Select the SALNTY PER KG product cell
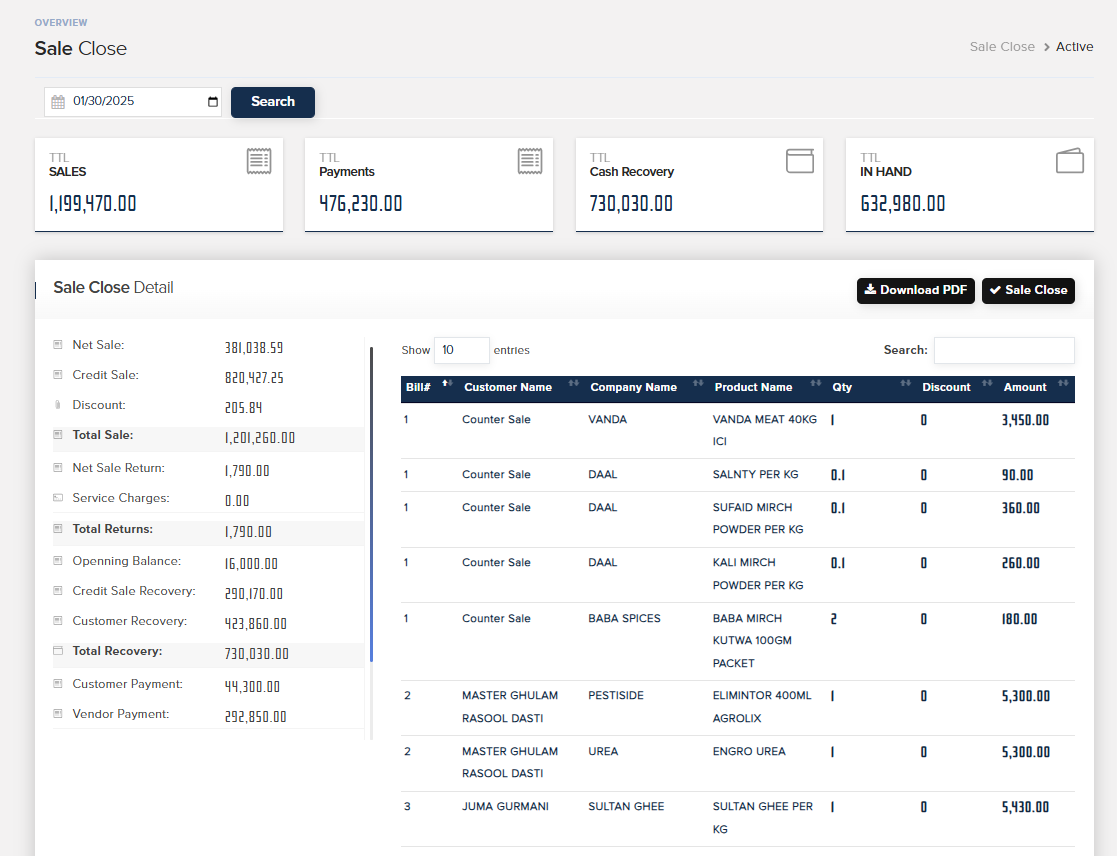 [x=756, y=474]
